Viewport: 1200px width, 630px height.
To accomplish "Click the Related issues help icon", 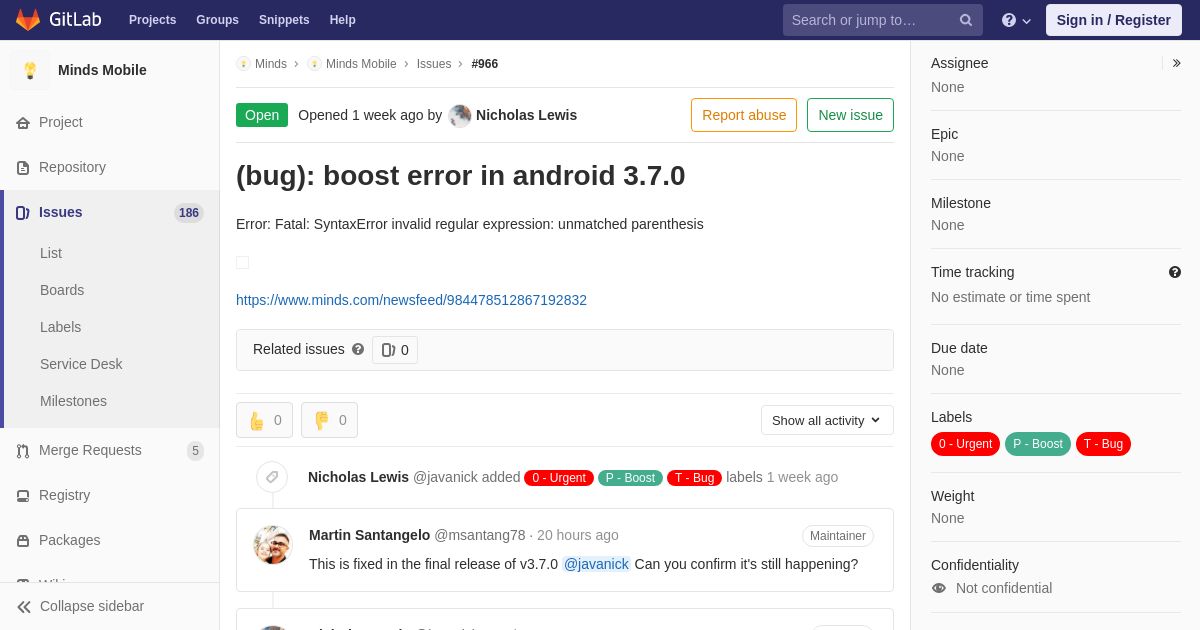I will point(358,349).
